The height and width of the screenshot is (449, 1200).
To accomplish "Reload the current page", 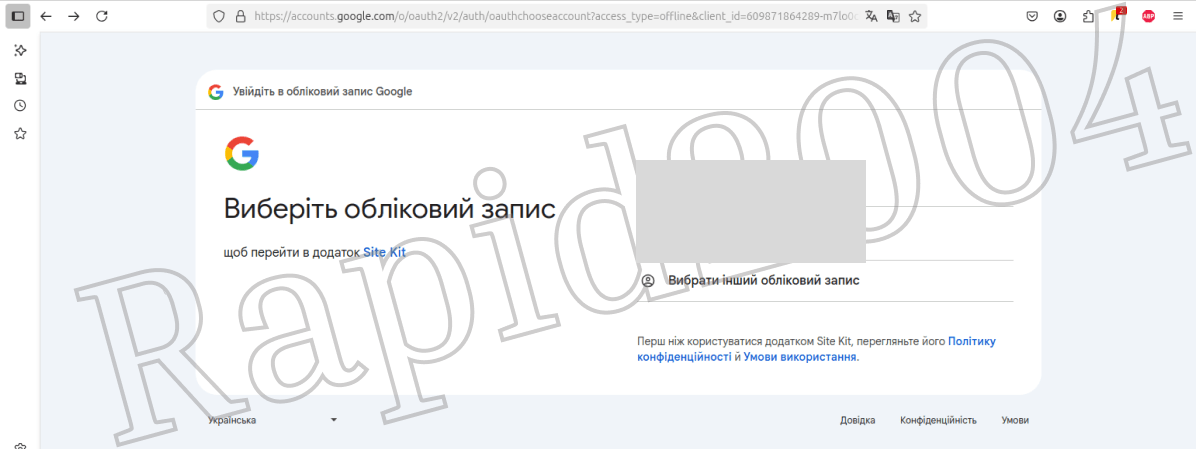I will point(101,16).
